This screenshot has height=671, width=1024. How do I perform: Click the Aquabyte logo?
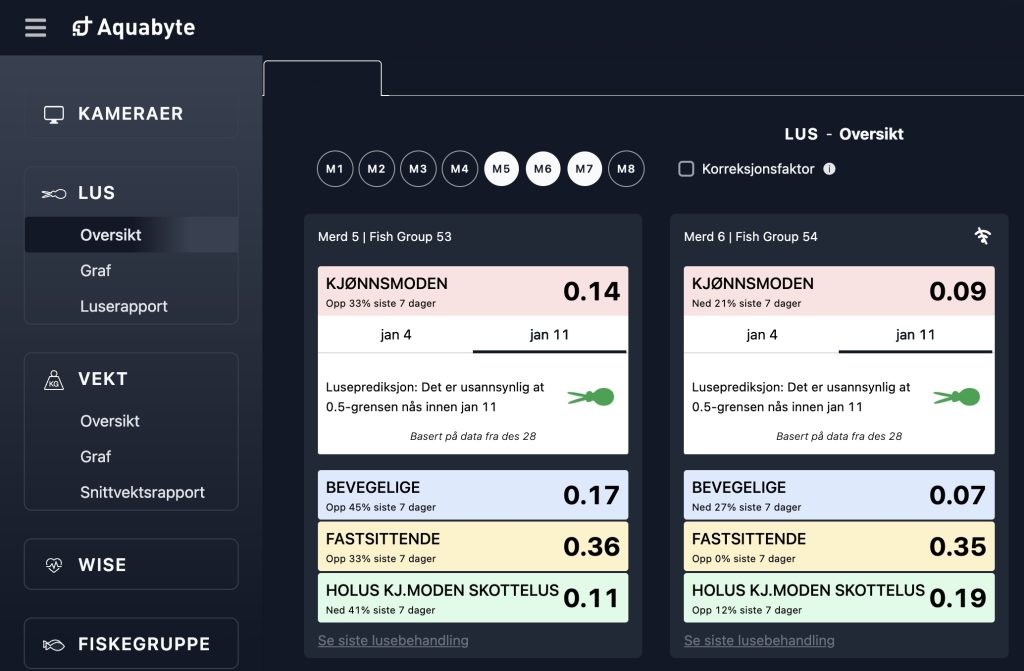pyautogui.click(x=134, y=28)
